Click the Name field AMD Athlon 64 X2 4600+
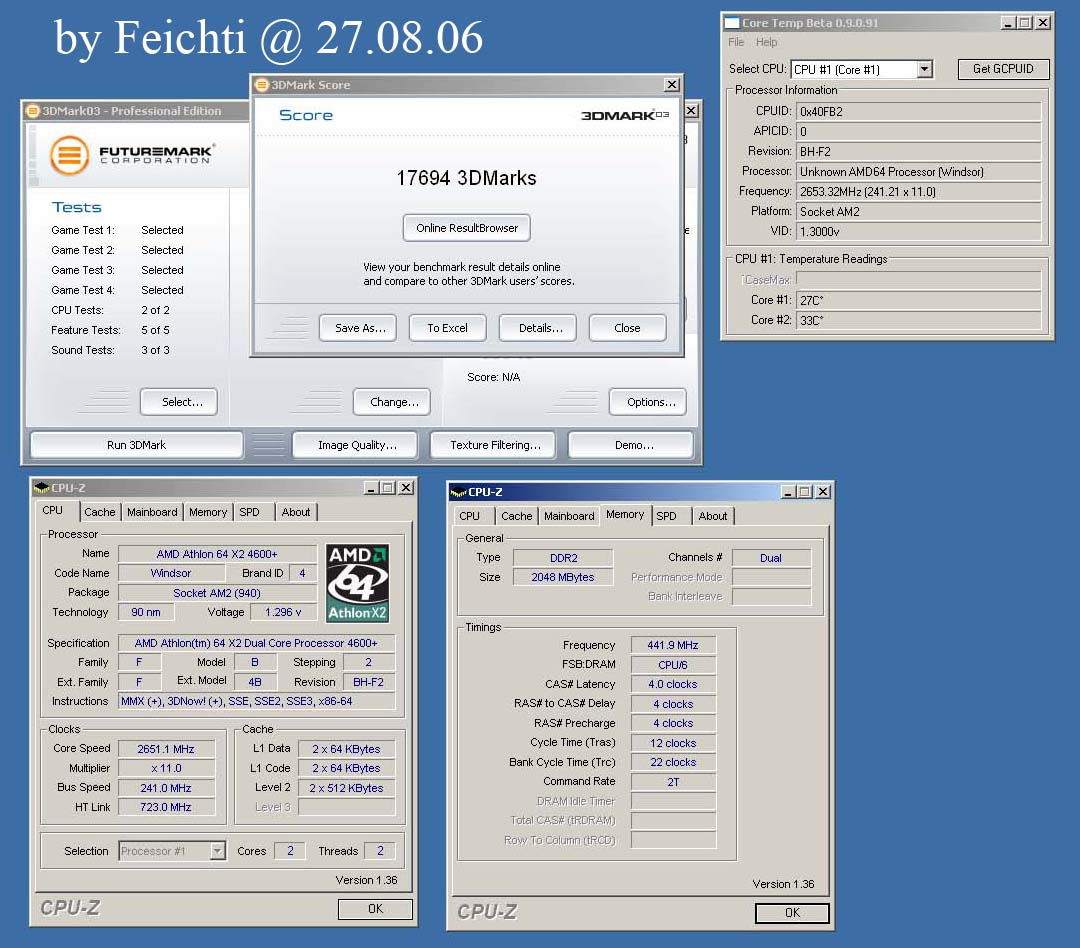1080x948 pixels. click(217, 554)
